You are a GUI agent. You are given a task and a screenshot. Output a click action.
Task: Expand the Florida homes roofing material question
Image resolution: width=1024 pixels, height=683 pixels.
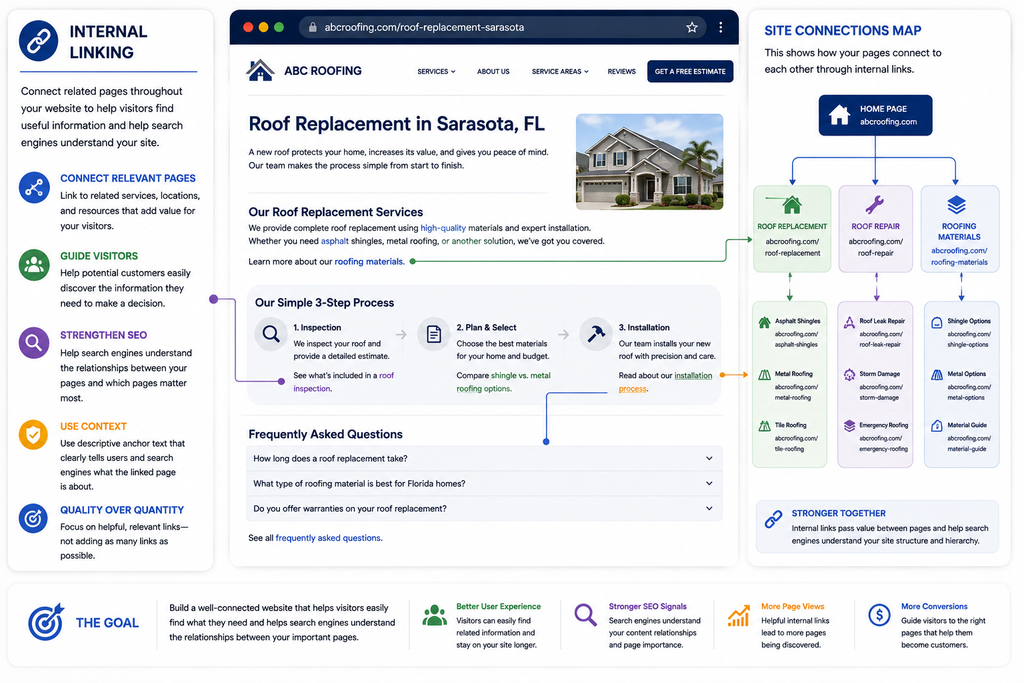click(484, 484)
